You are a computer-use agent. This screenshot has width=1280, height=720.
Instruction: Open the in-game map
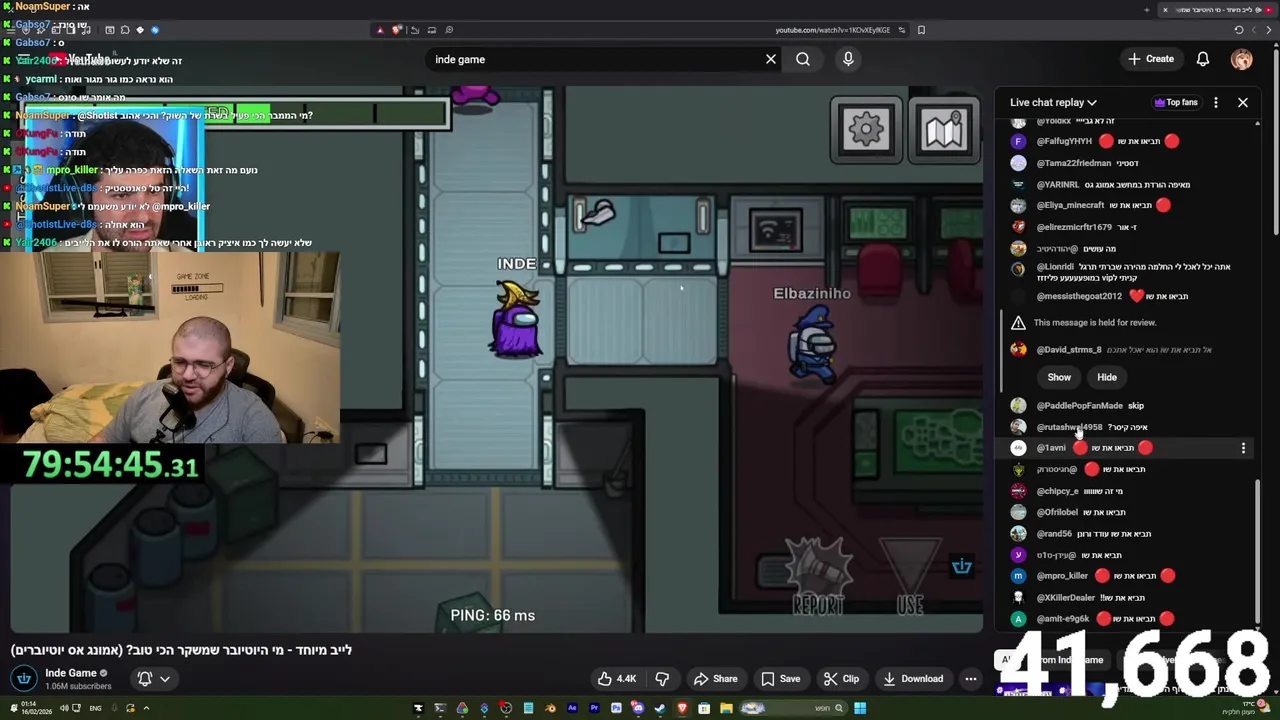[x=943, y=129]
